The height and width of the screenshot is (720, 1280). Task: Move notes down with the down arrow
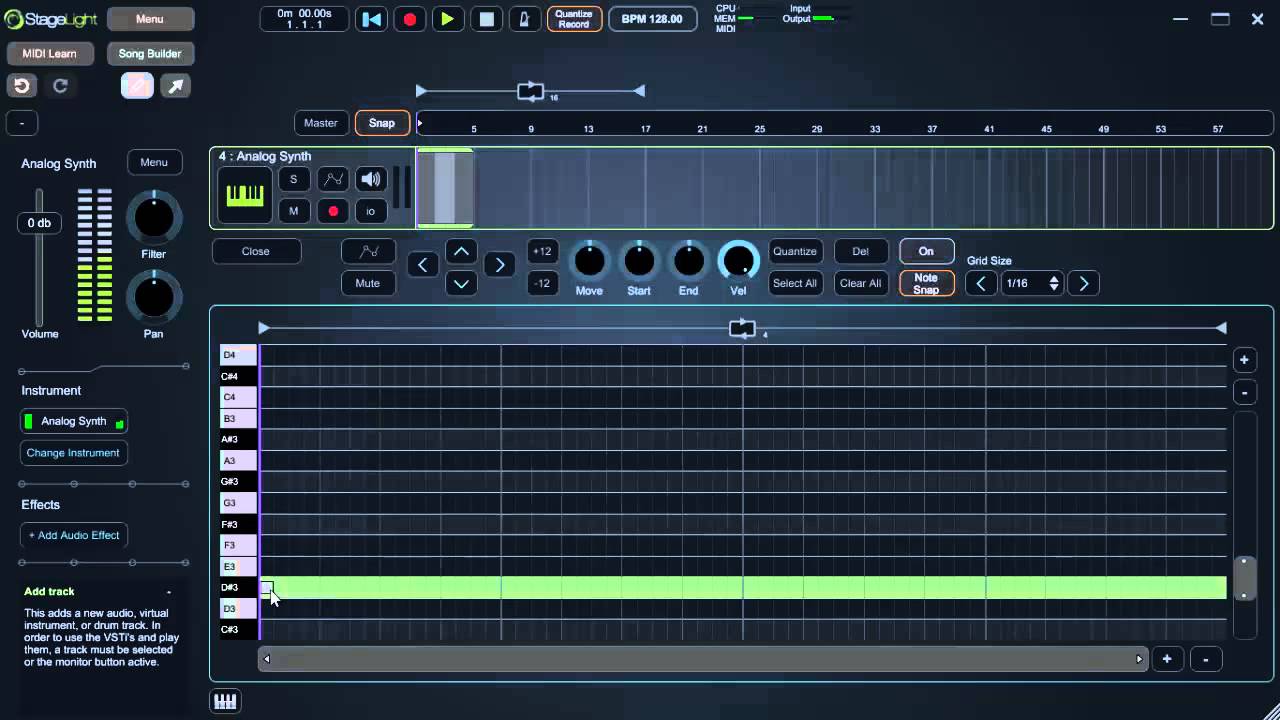pos(461,283)
